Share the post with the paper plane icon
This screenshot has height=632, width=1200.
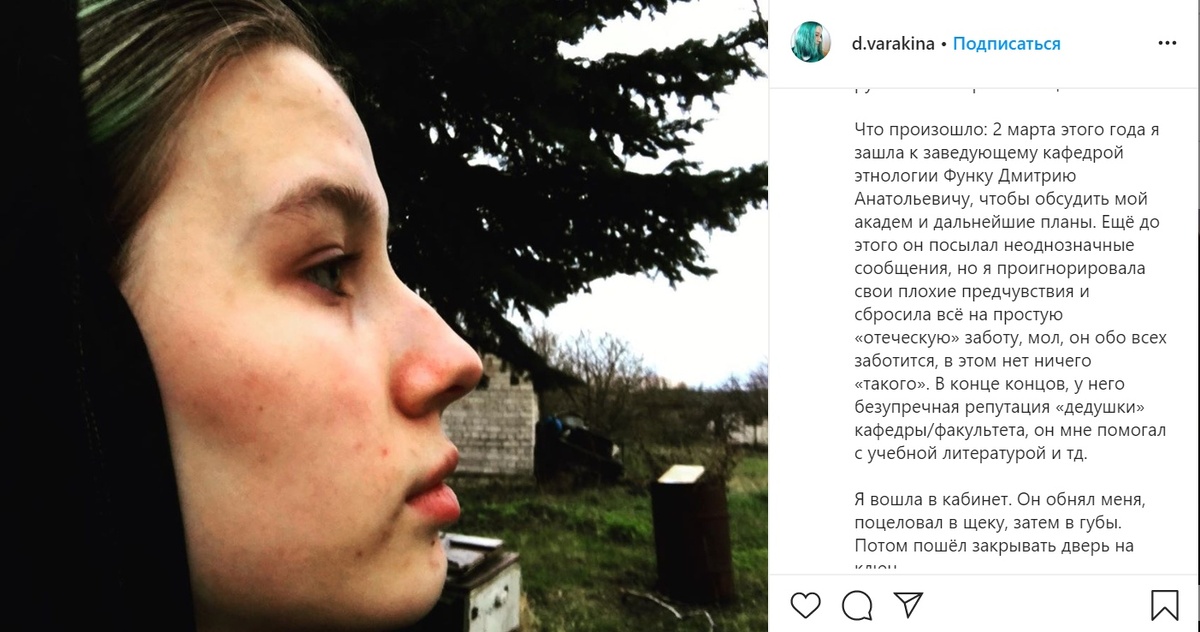[908, 604]
